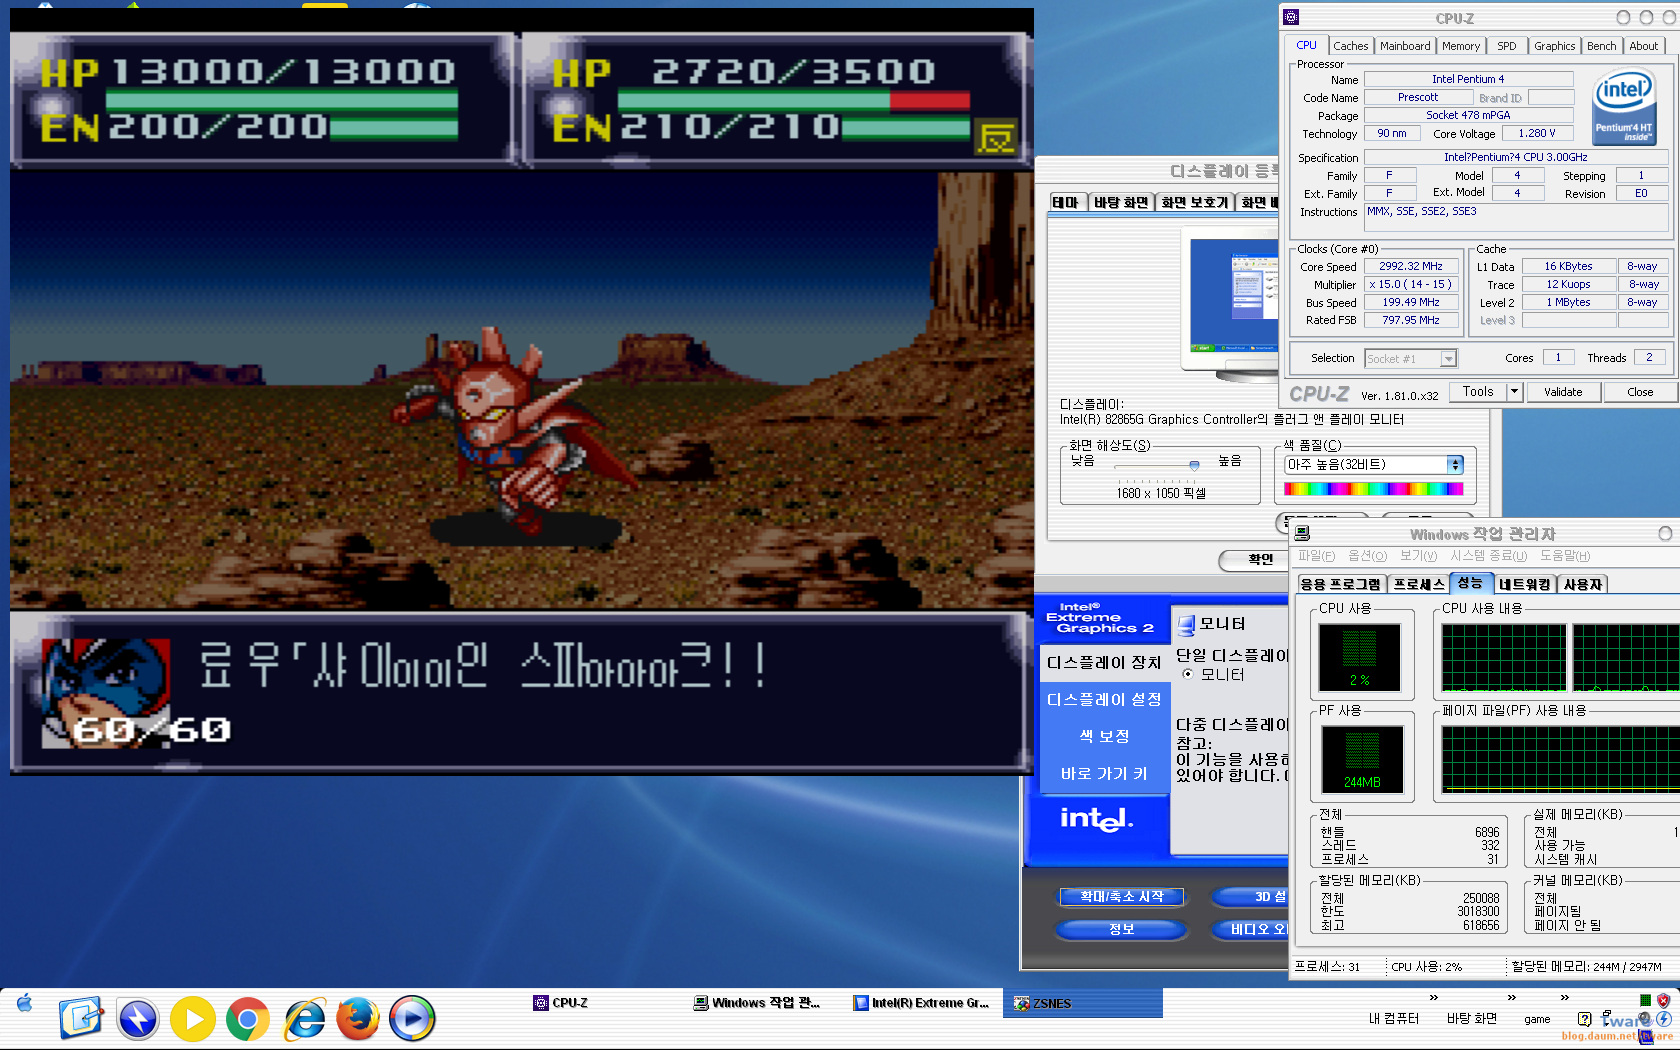
Task: Click the Close button in CPU-Z
Action: [1640, 392]
